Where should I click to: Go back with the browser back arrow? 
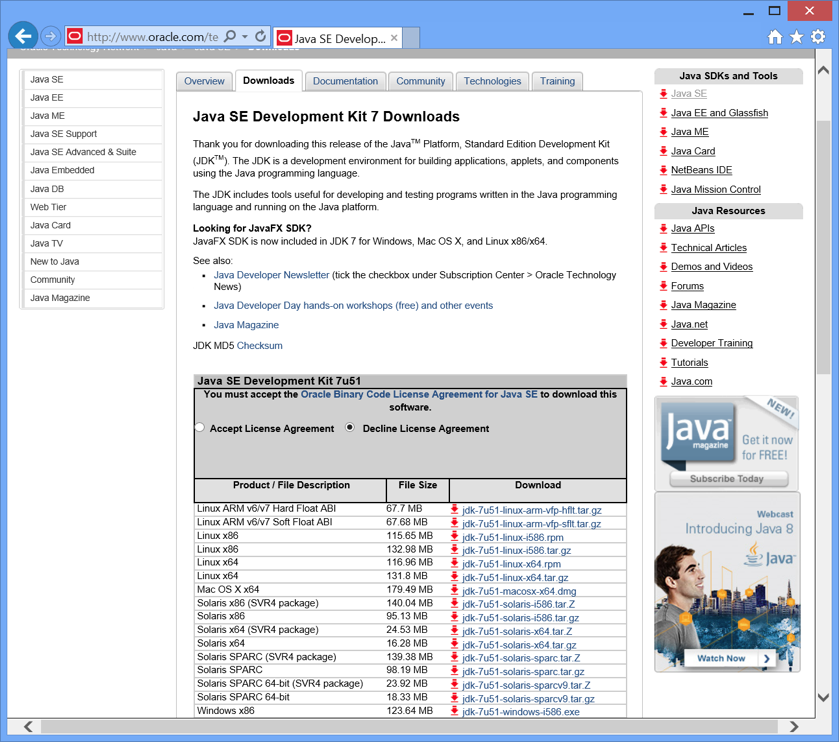pyautogui.click(x=23, y=36)
